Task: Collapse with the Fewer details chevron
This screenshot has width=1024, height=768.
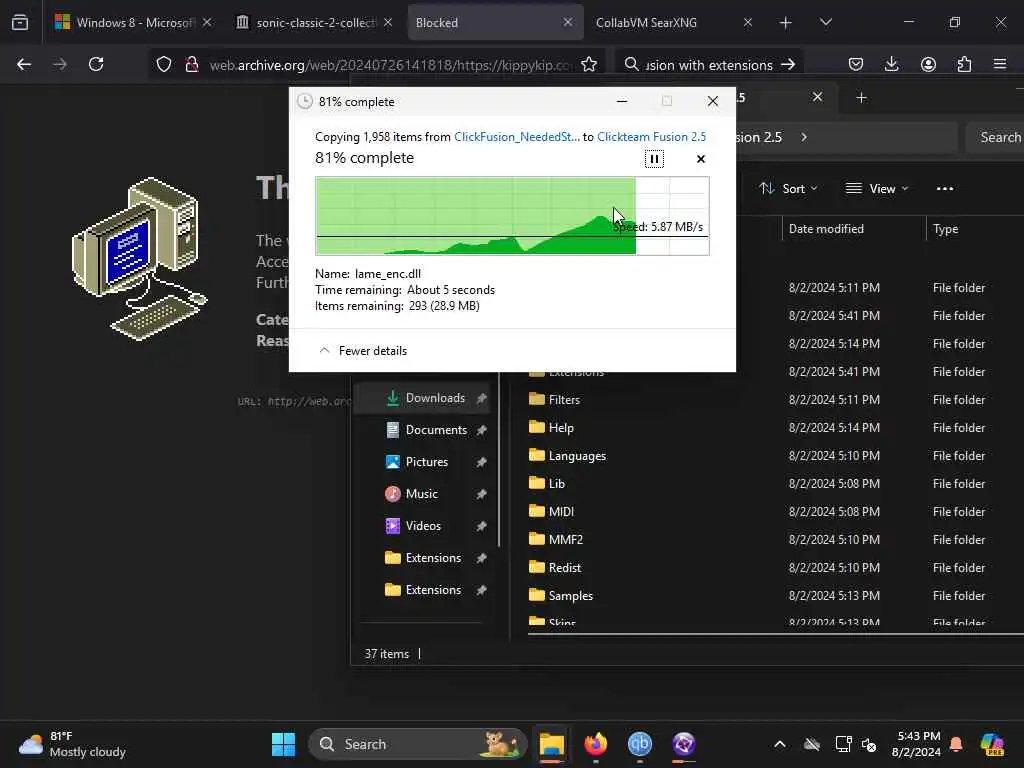Action: 324,351
